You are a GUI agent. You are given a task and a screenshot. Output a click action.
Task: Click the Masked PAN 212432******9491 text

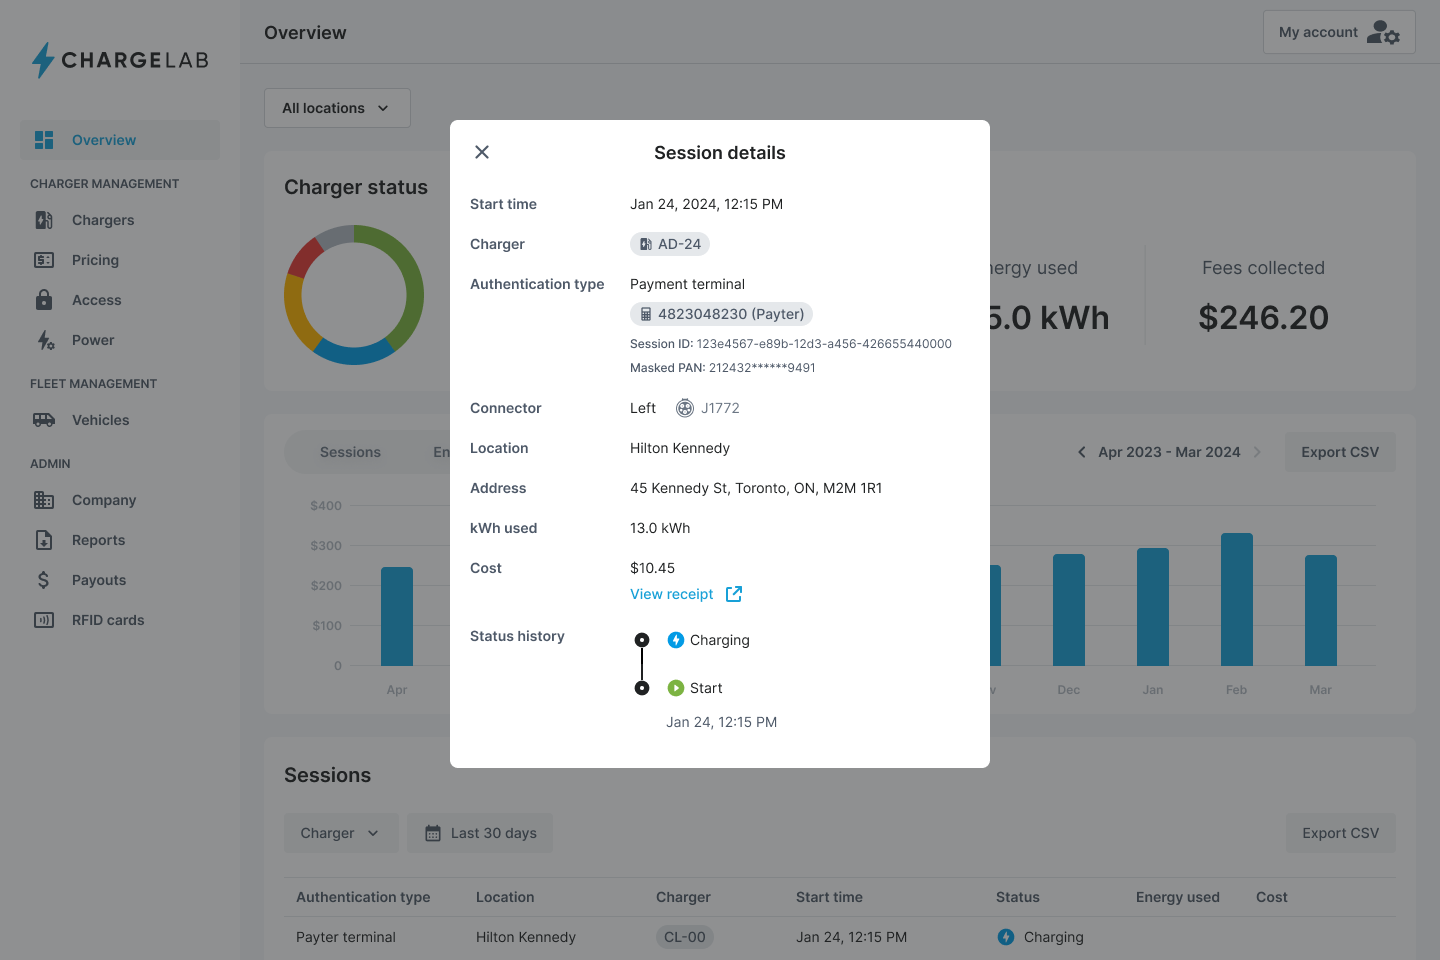click(x=723, y=368)
